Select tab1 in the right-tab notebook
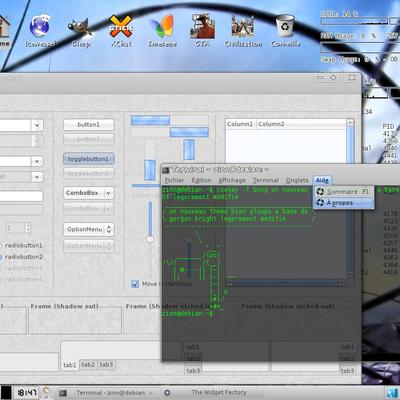The height and width of the screenshot is (400, 400). [347, 347]
